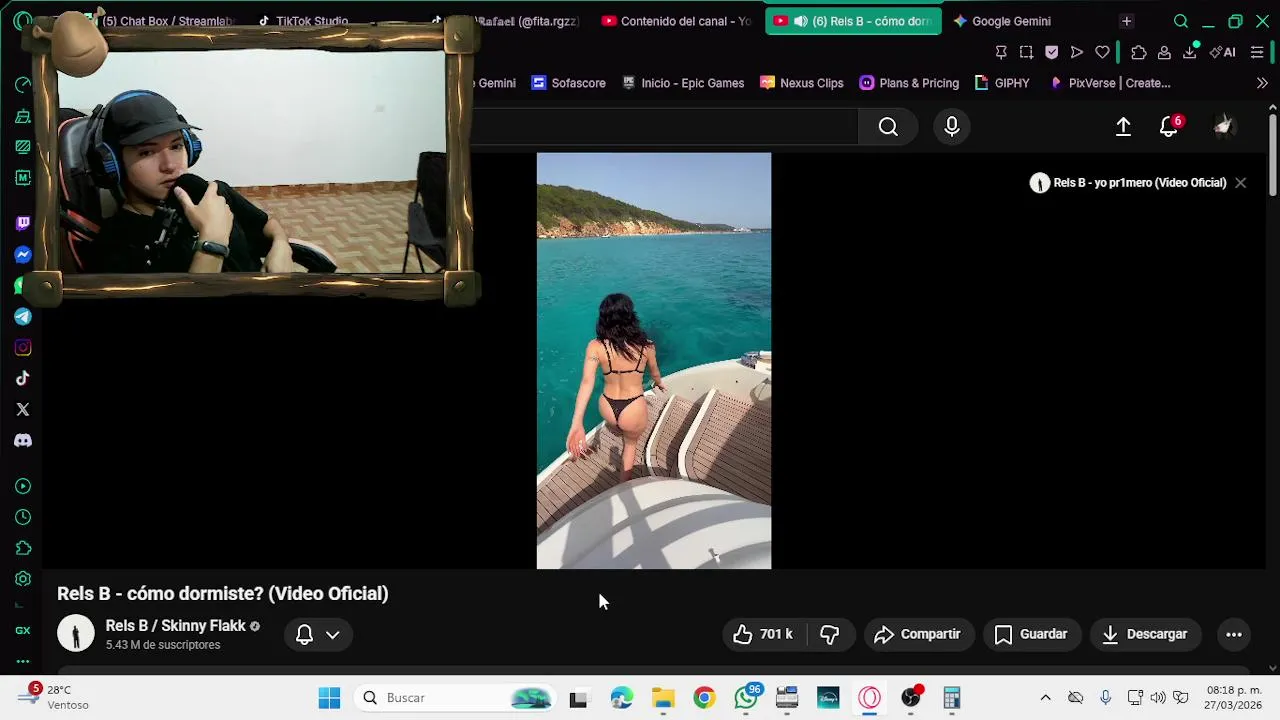Add page to bookmarks with the heart icon
The width and height of the screenshot is (1280, 720).
(x=1102, y=52)
